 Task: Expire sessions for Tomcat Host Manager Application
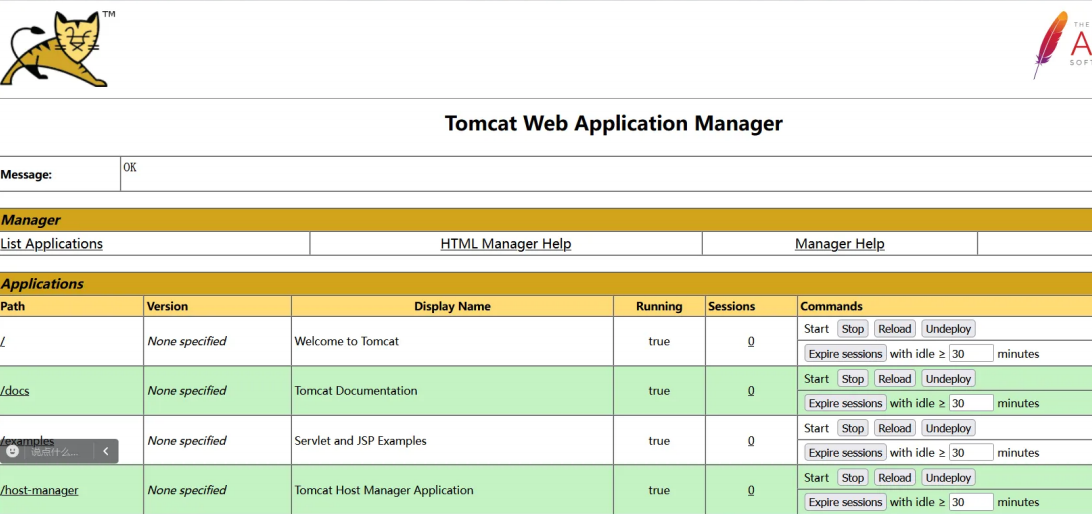(845, 502)
